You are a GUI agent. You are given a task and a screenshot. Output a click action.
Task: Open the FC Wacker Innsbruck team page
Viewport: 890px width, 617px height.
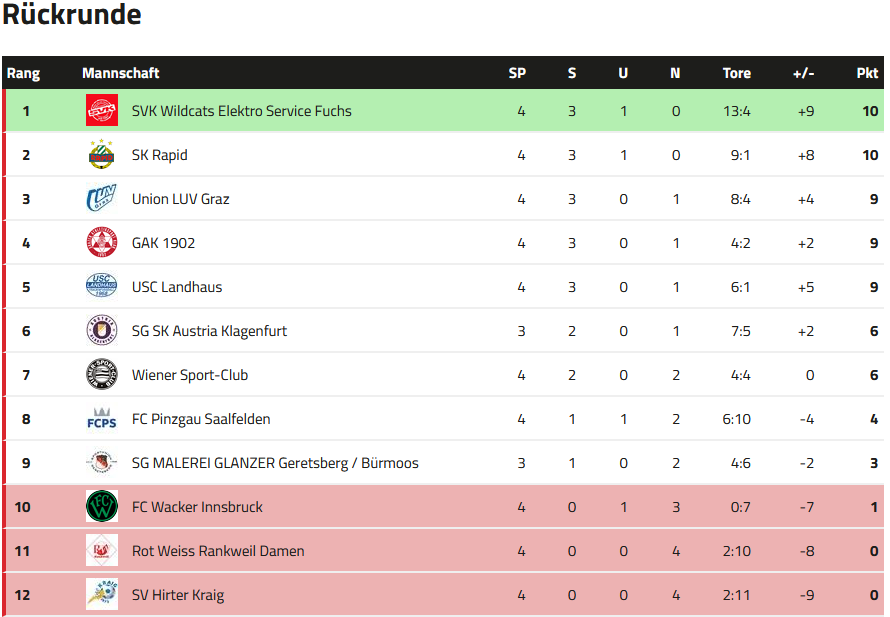click(197, 507)
